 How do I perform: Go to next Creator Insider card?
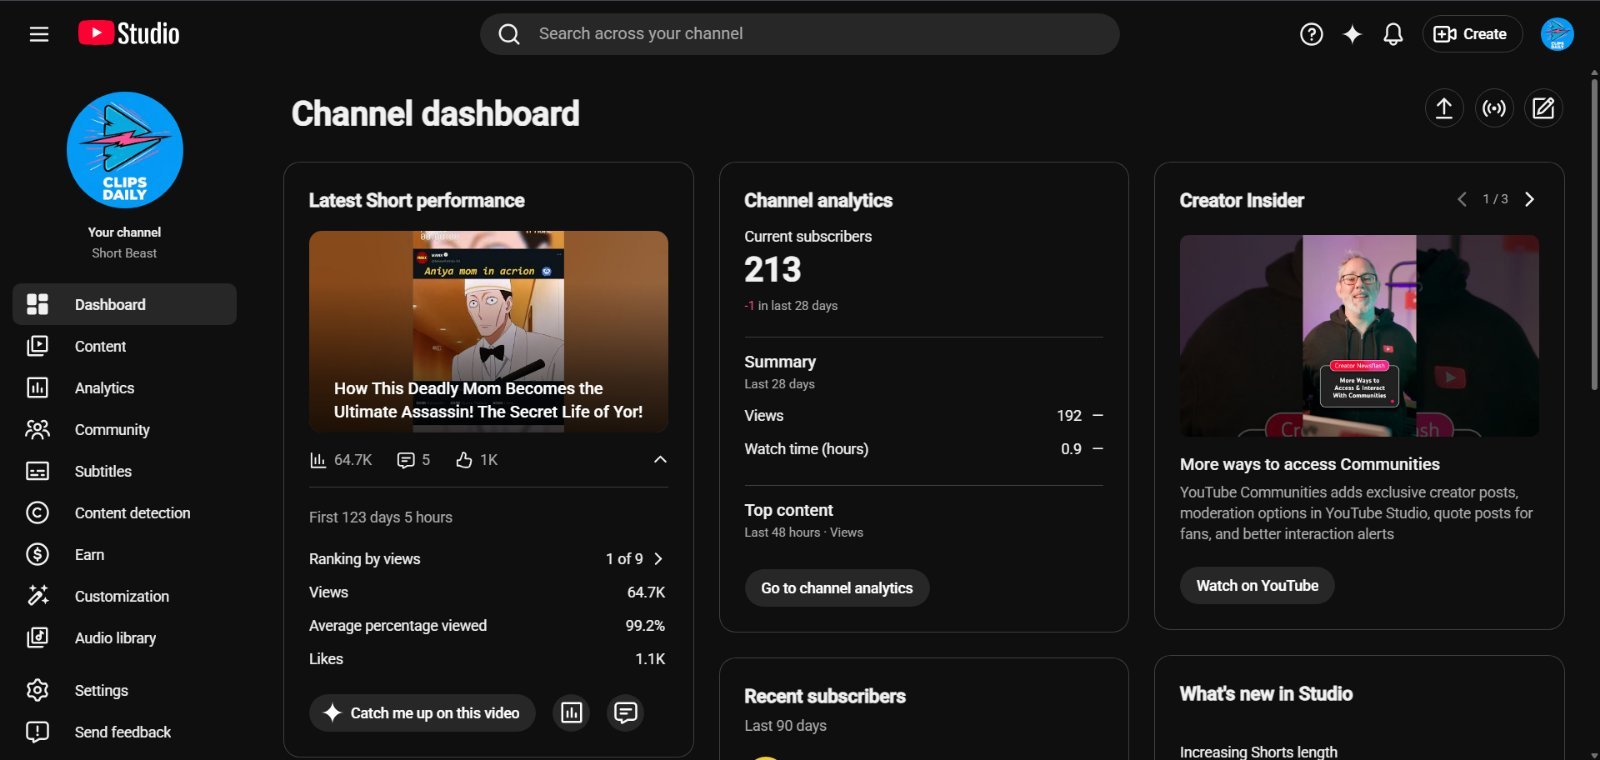tap(1529, 199)
